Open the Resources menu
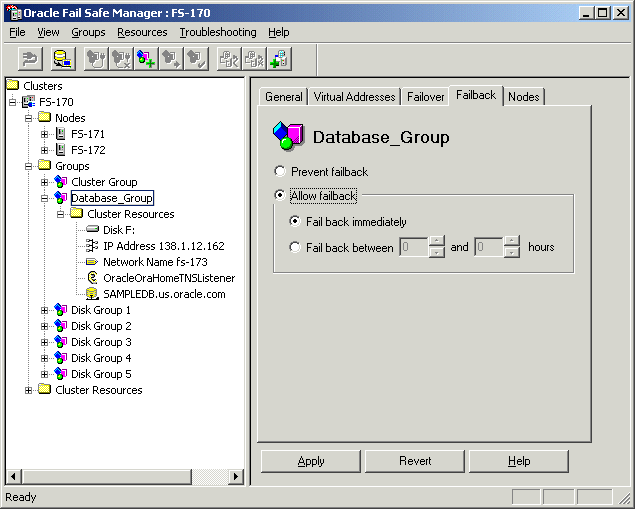 tap(142, 32)
